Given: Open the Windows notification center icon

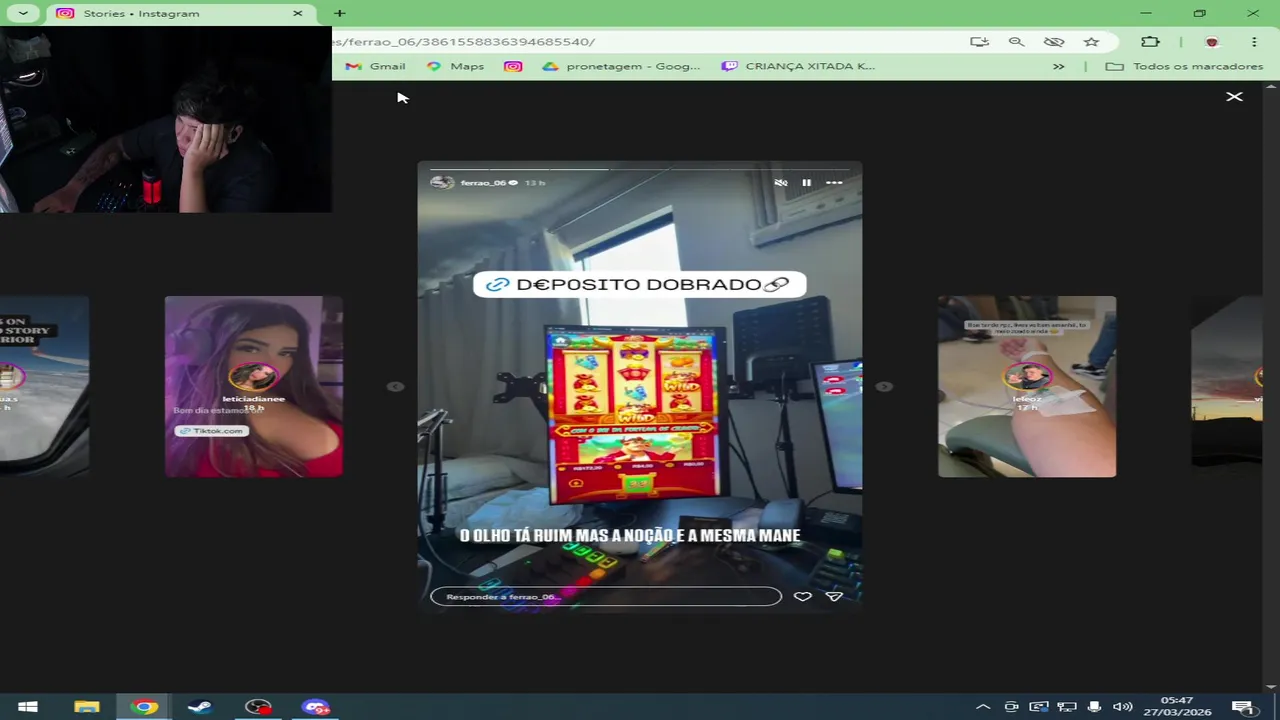Looking at the screenshot, I should (x=1243, y=707).
